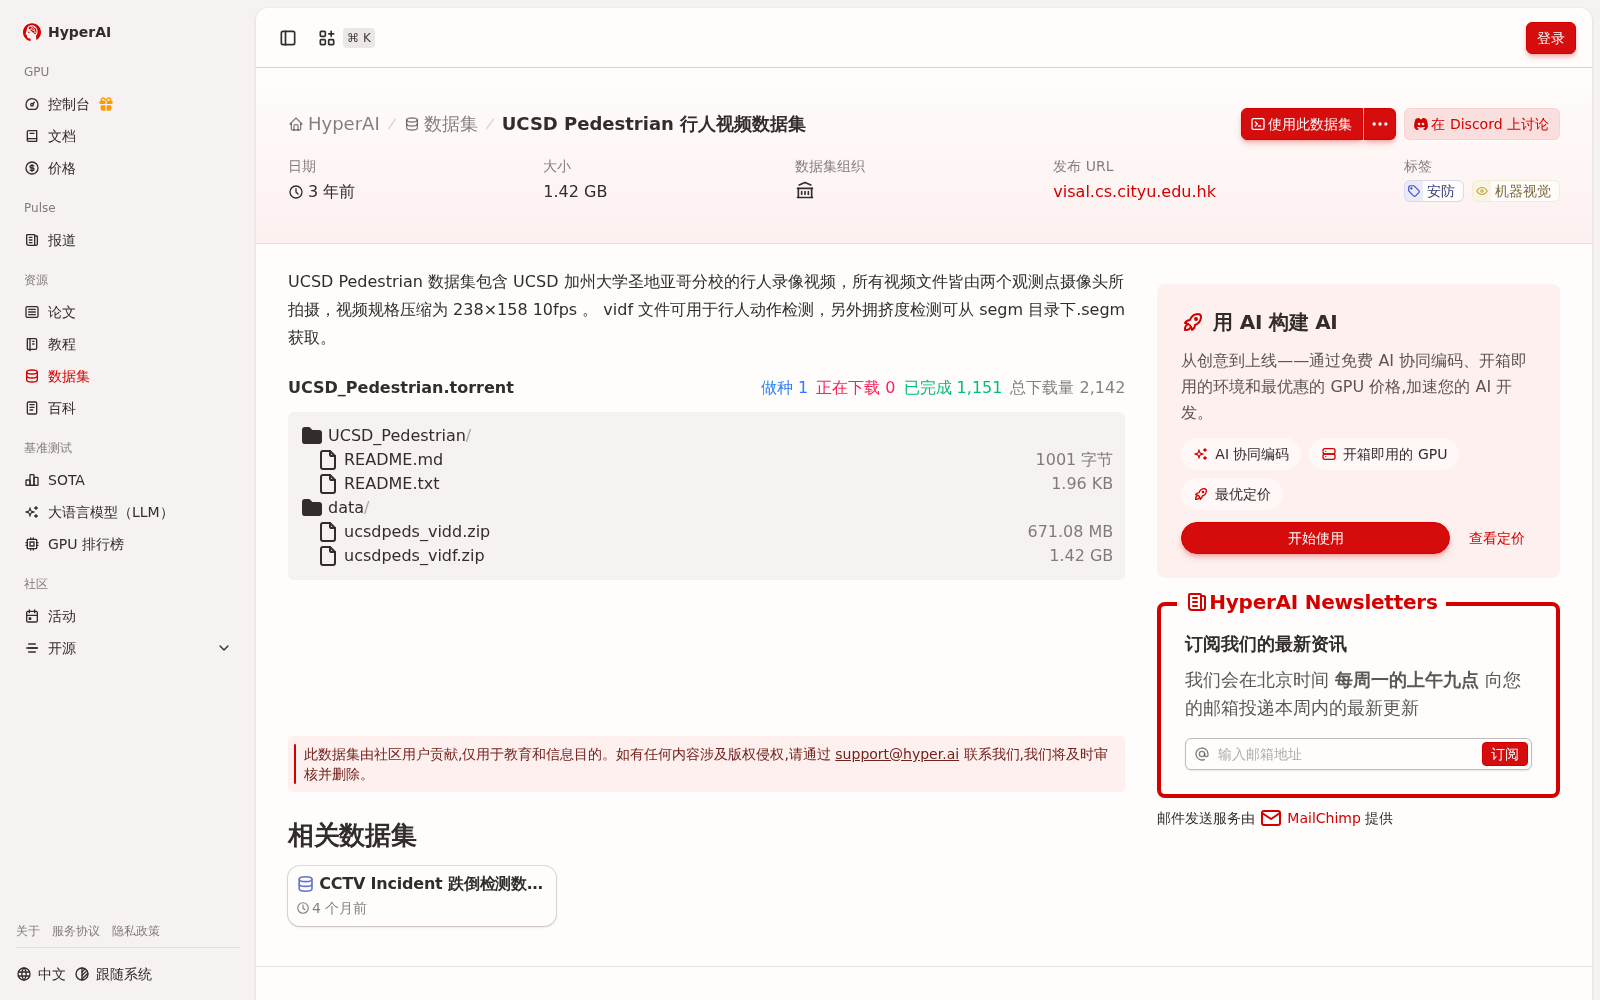1600x1000 pixels.
Task: Expand the 开源 chevron in the sidebar
Action: [x=224, y=648]
